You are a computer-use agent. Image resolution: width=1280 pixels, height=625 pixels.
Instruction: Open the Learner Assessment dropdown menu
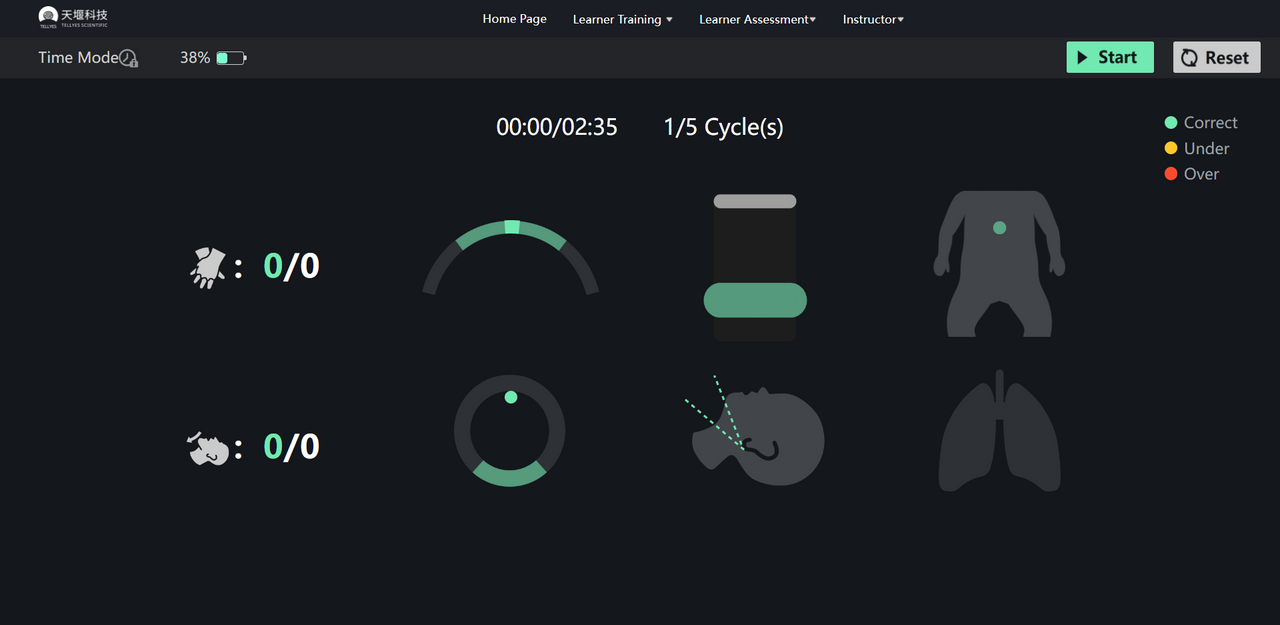tap(757, 19)
